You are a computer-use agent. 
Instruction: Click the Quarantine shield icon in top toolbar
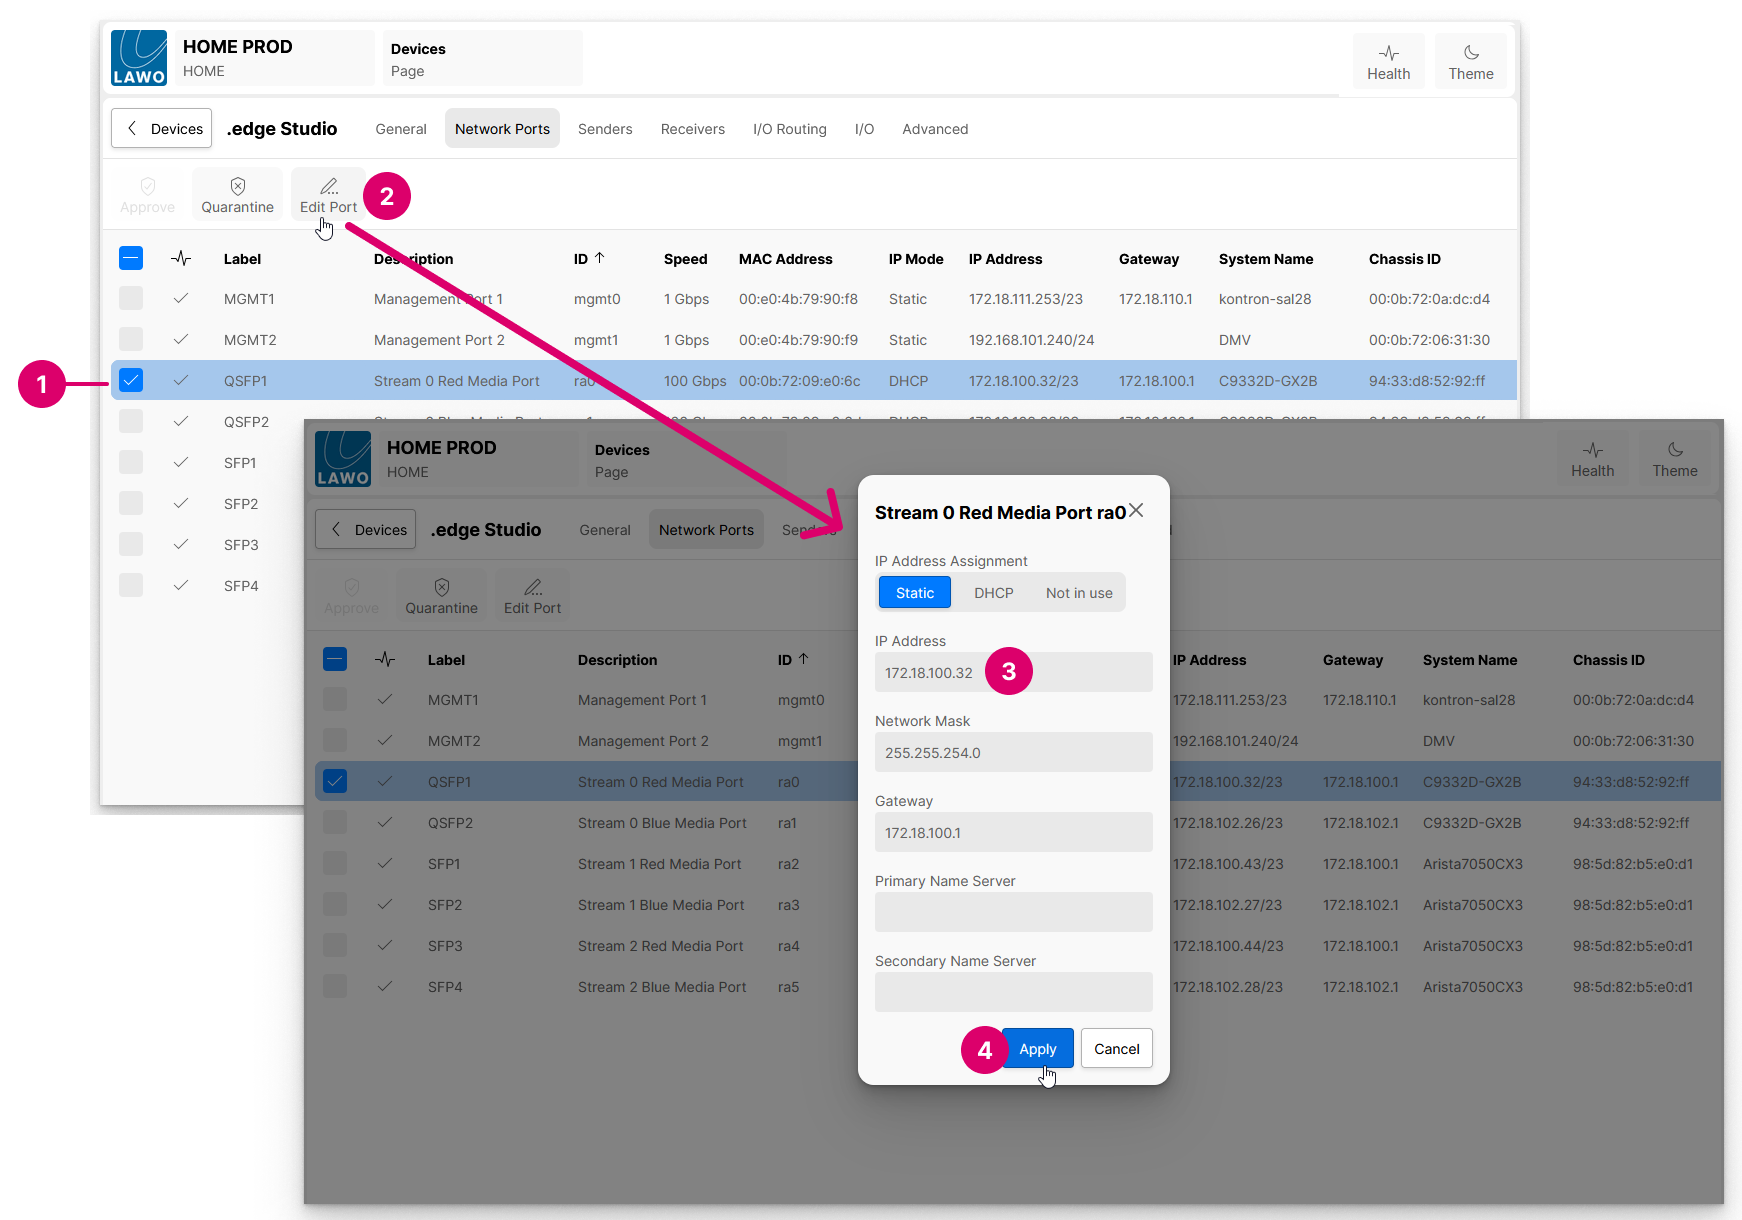[237, 187]
